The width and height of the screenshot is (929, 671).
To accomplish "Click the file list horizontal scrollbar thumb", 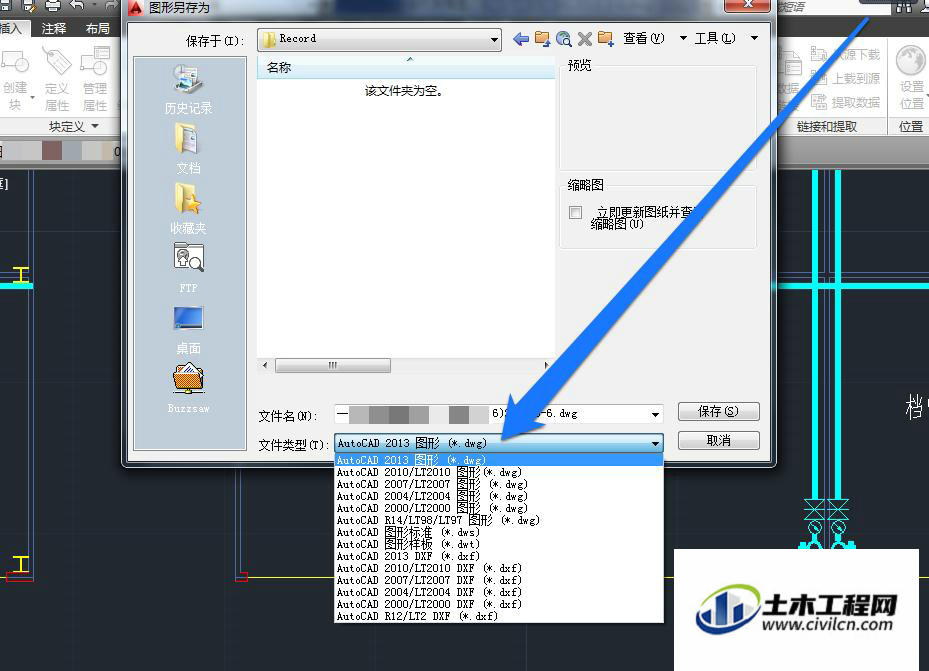I will 332,365.
